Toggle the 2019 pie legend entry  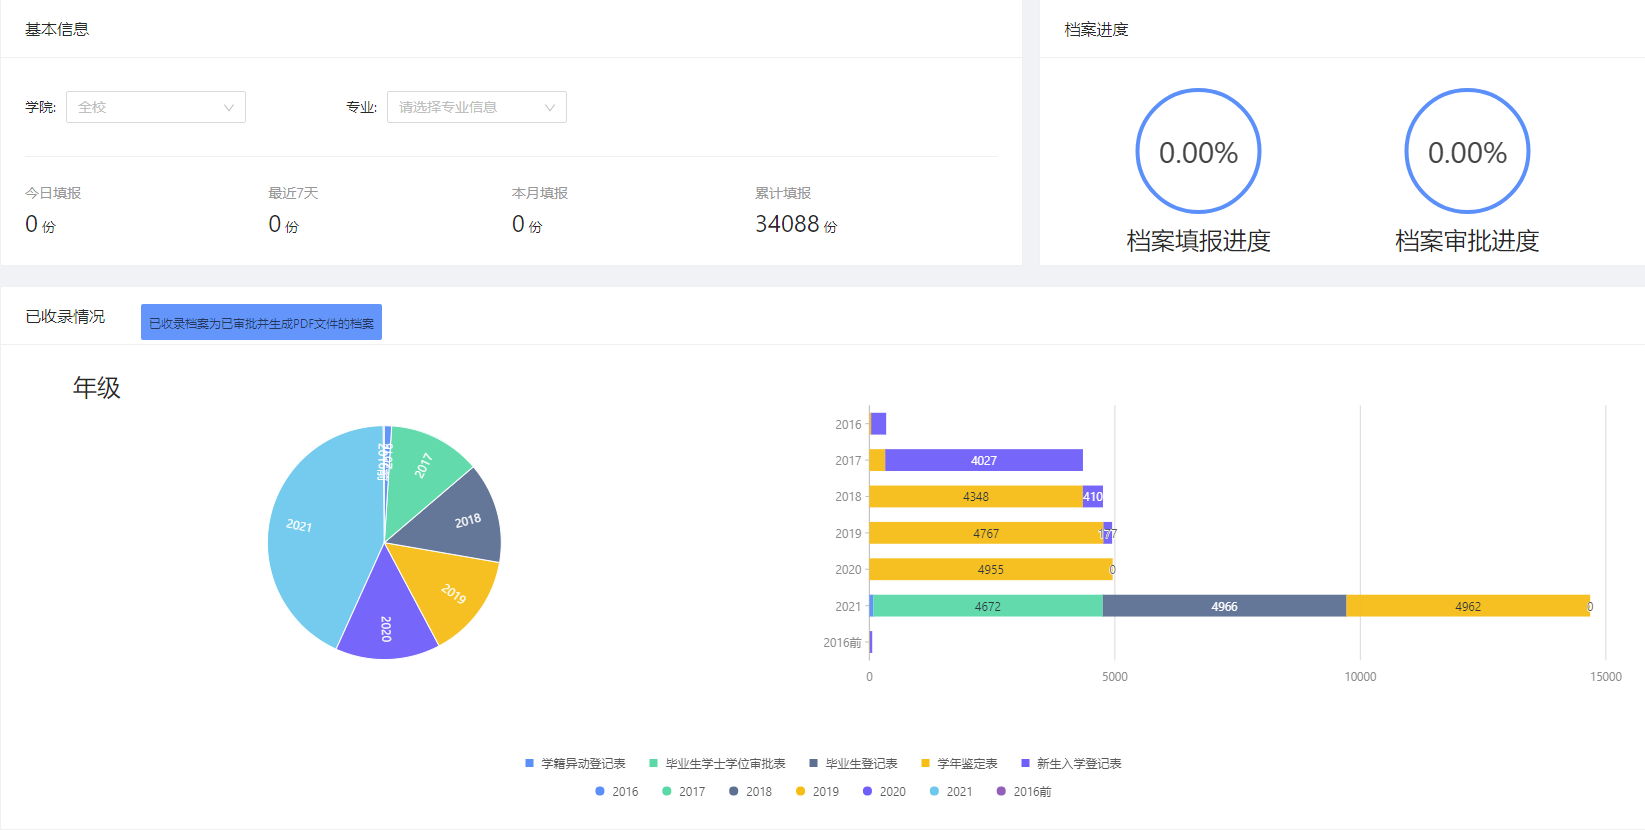pos(818,792)
